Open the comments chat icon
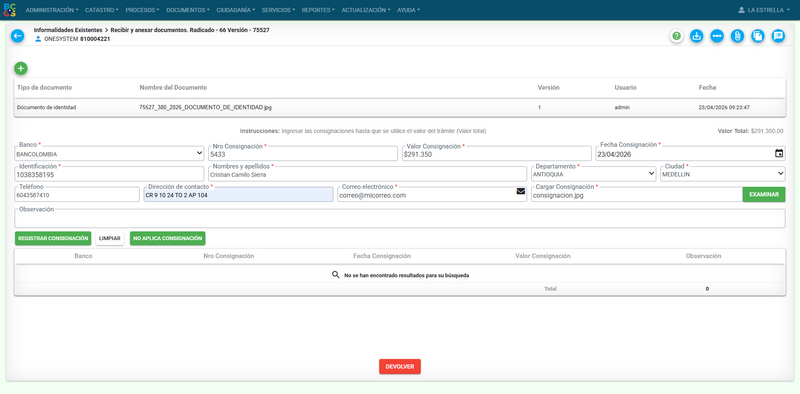 (x=778, y=36)
